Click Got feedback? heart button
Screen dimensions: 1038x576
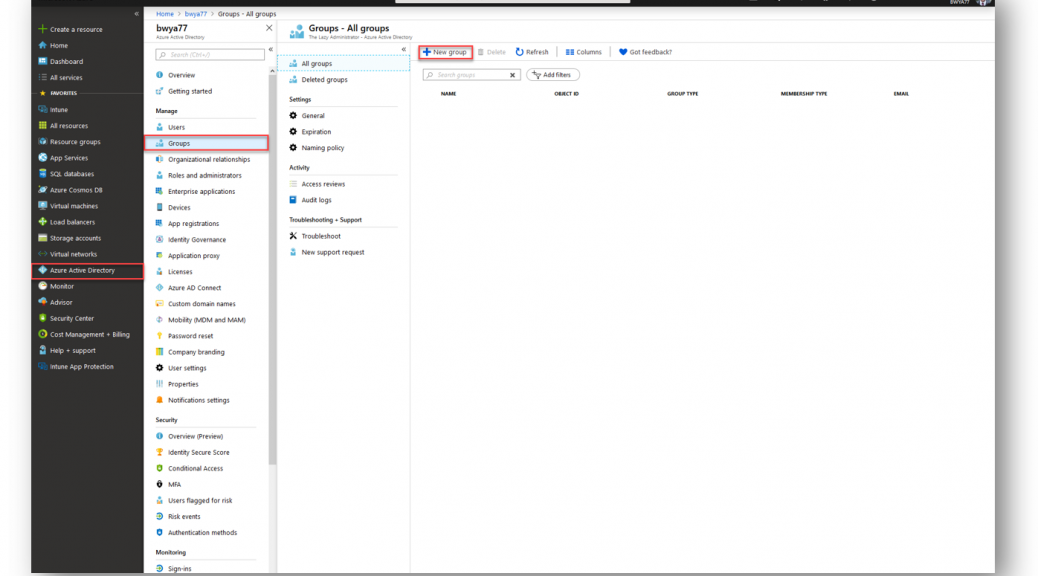[645, 52]
